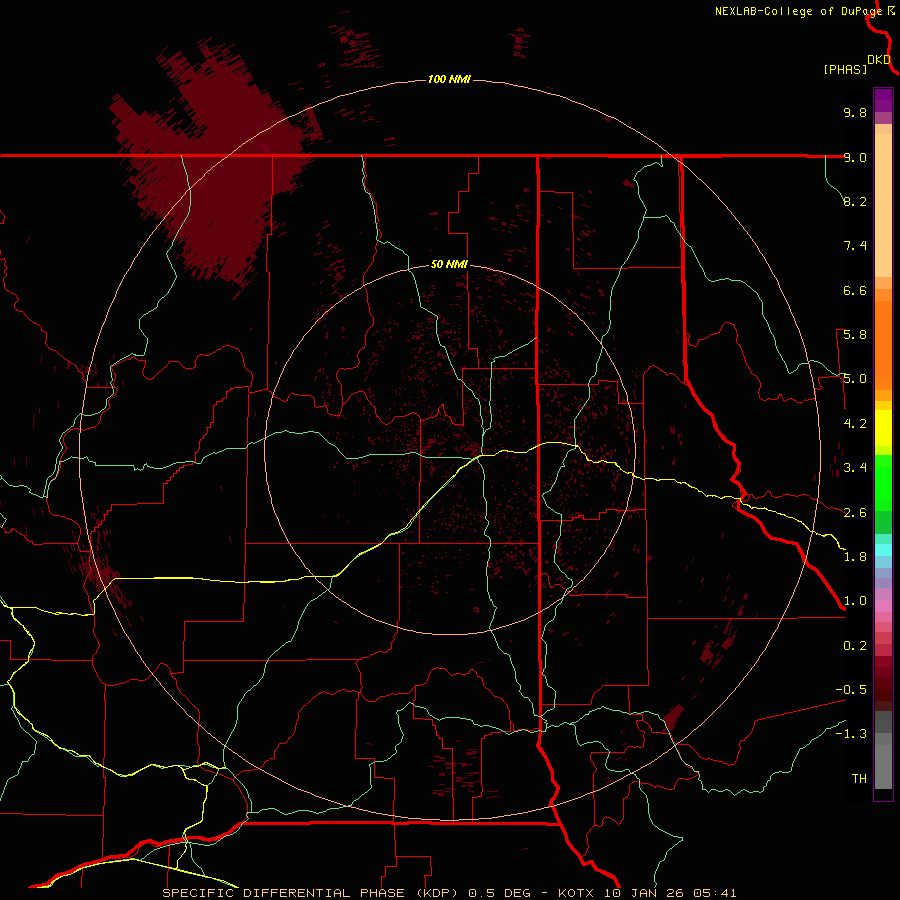900x900 pixels.
Task: Click the 2.6 scale value
Action: pos(855,513)
